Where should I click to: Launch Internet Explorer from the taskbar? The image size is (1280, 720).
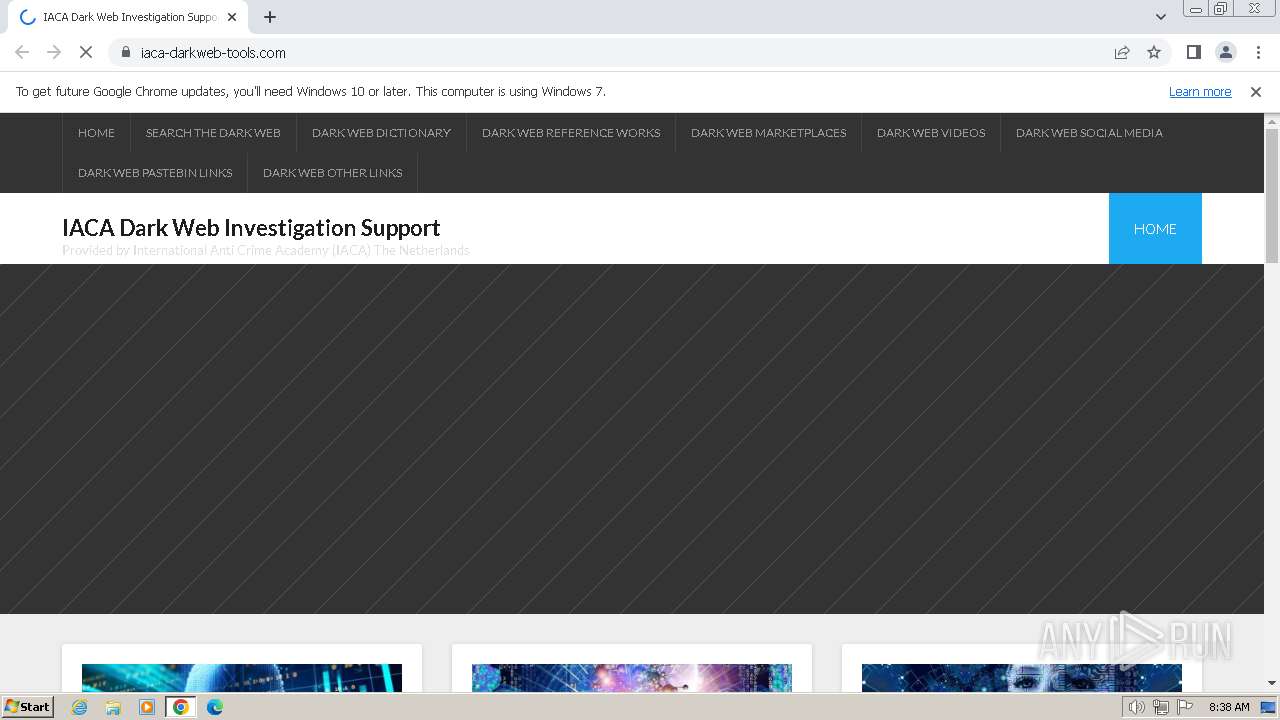point(80,707)
